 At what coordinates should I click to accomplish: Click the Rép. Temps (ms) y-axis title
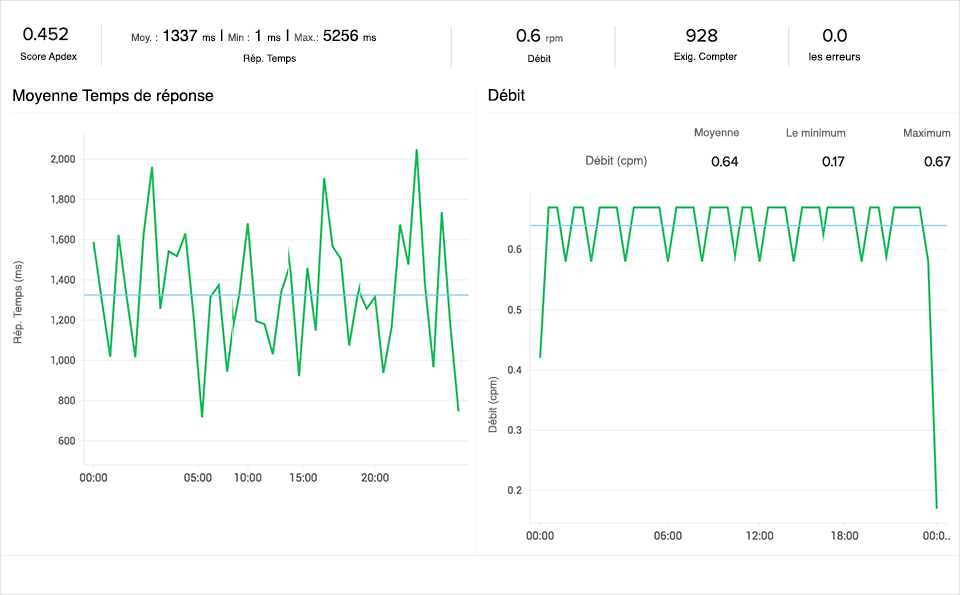(18, 304)
